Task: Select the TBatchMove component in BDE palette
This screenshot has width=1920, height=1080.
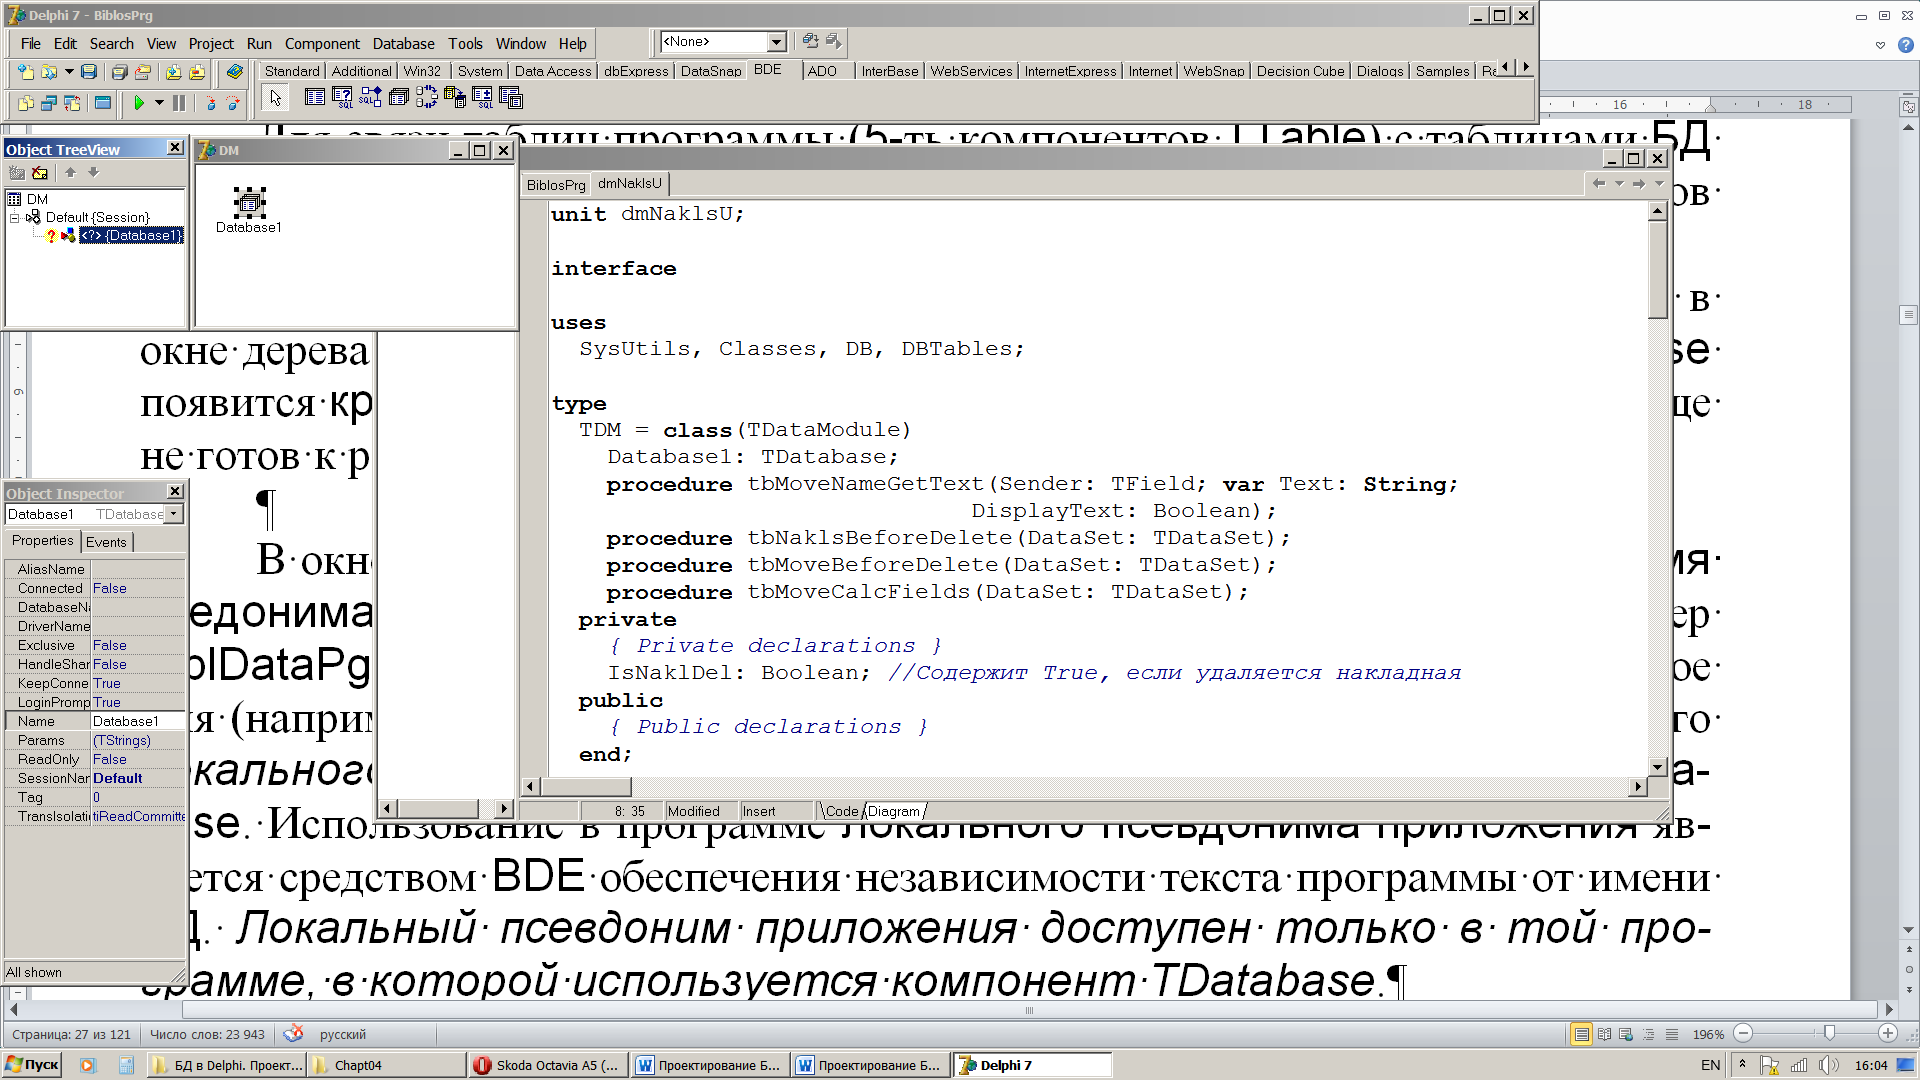Action: [x=455, y=97]
